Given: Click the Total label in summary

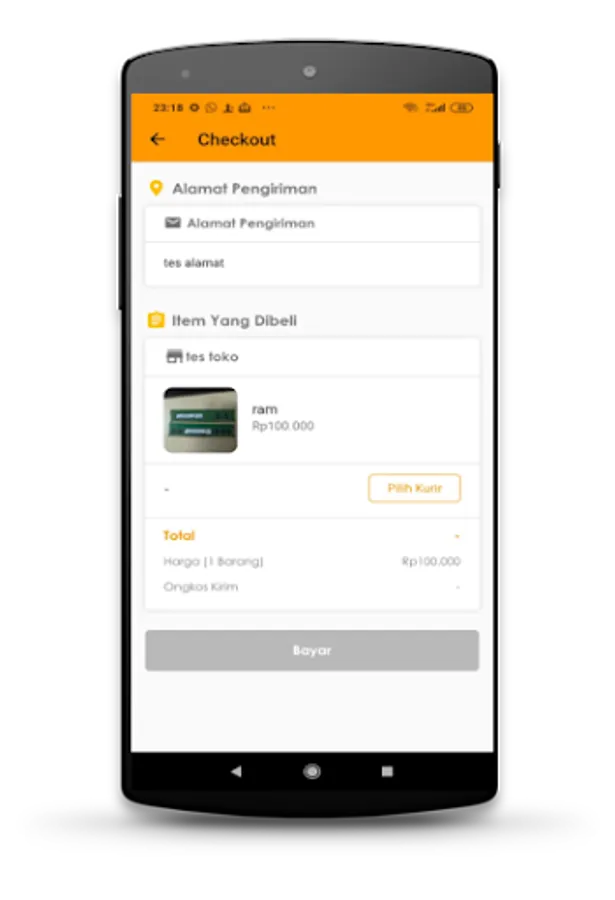Looking at the screenshot, I should [x=179, y=536].
